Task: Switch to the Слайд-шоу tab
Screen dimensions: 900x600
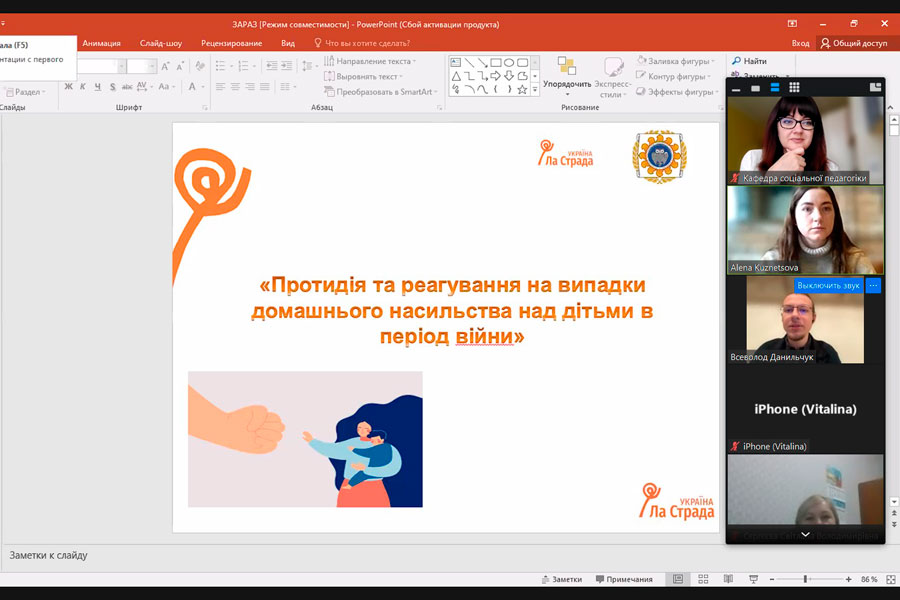Action: (160, 43)
